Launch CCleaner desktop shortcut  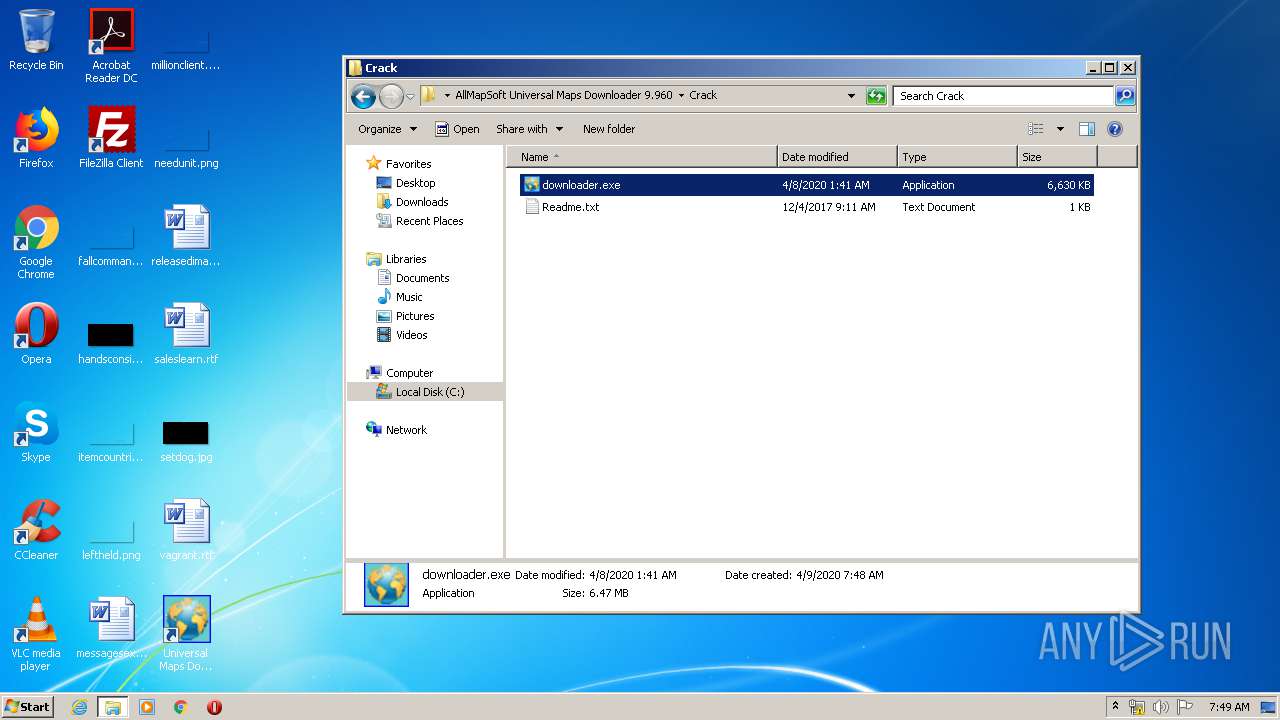point(36,530)
